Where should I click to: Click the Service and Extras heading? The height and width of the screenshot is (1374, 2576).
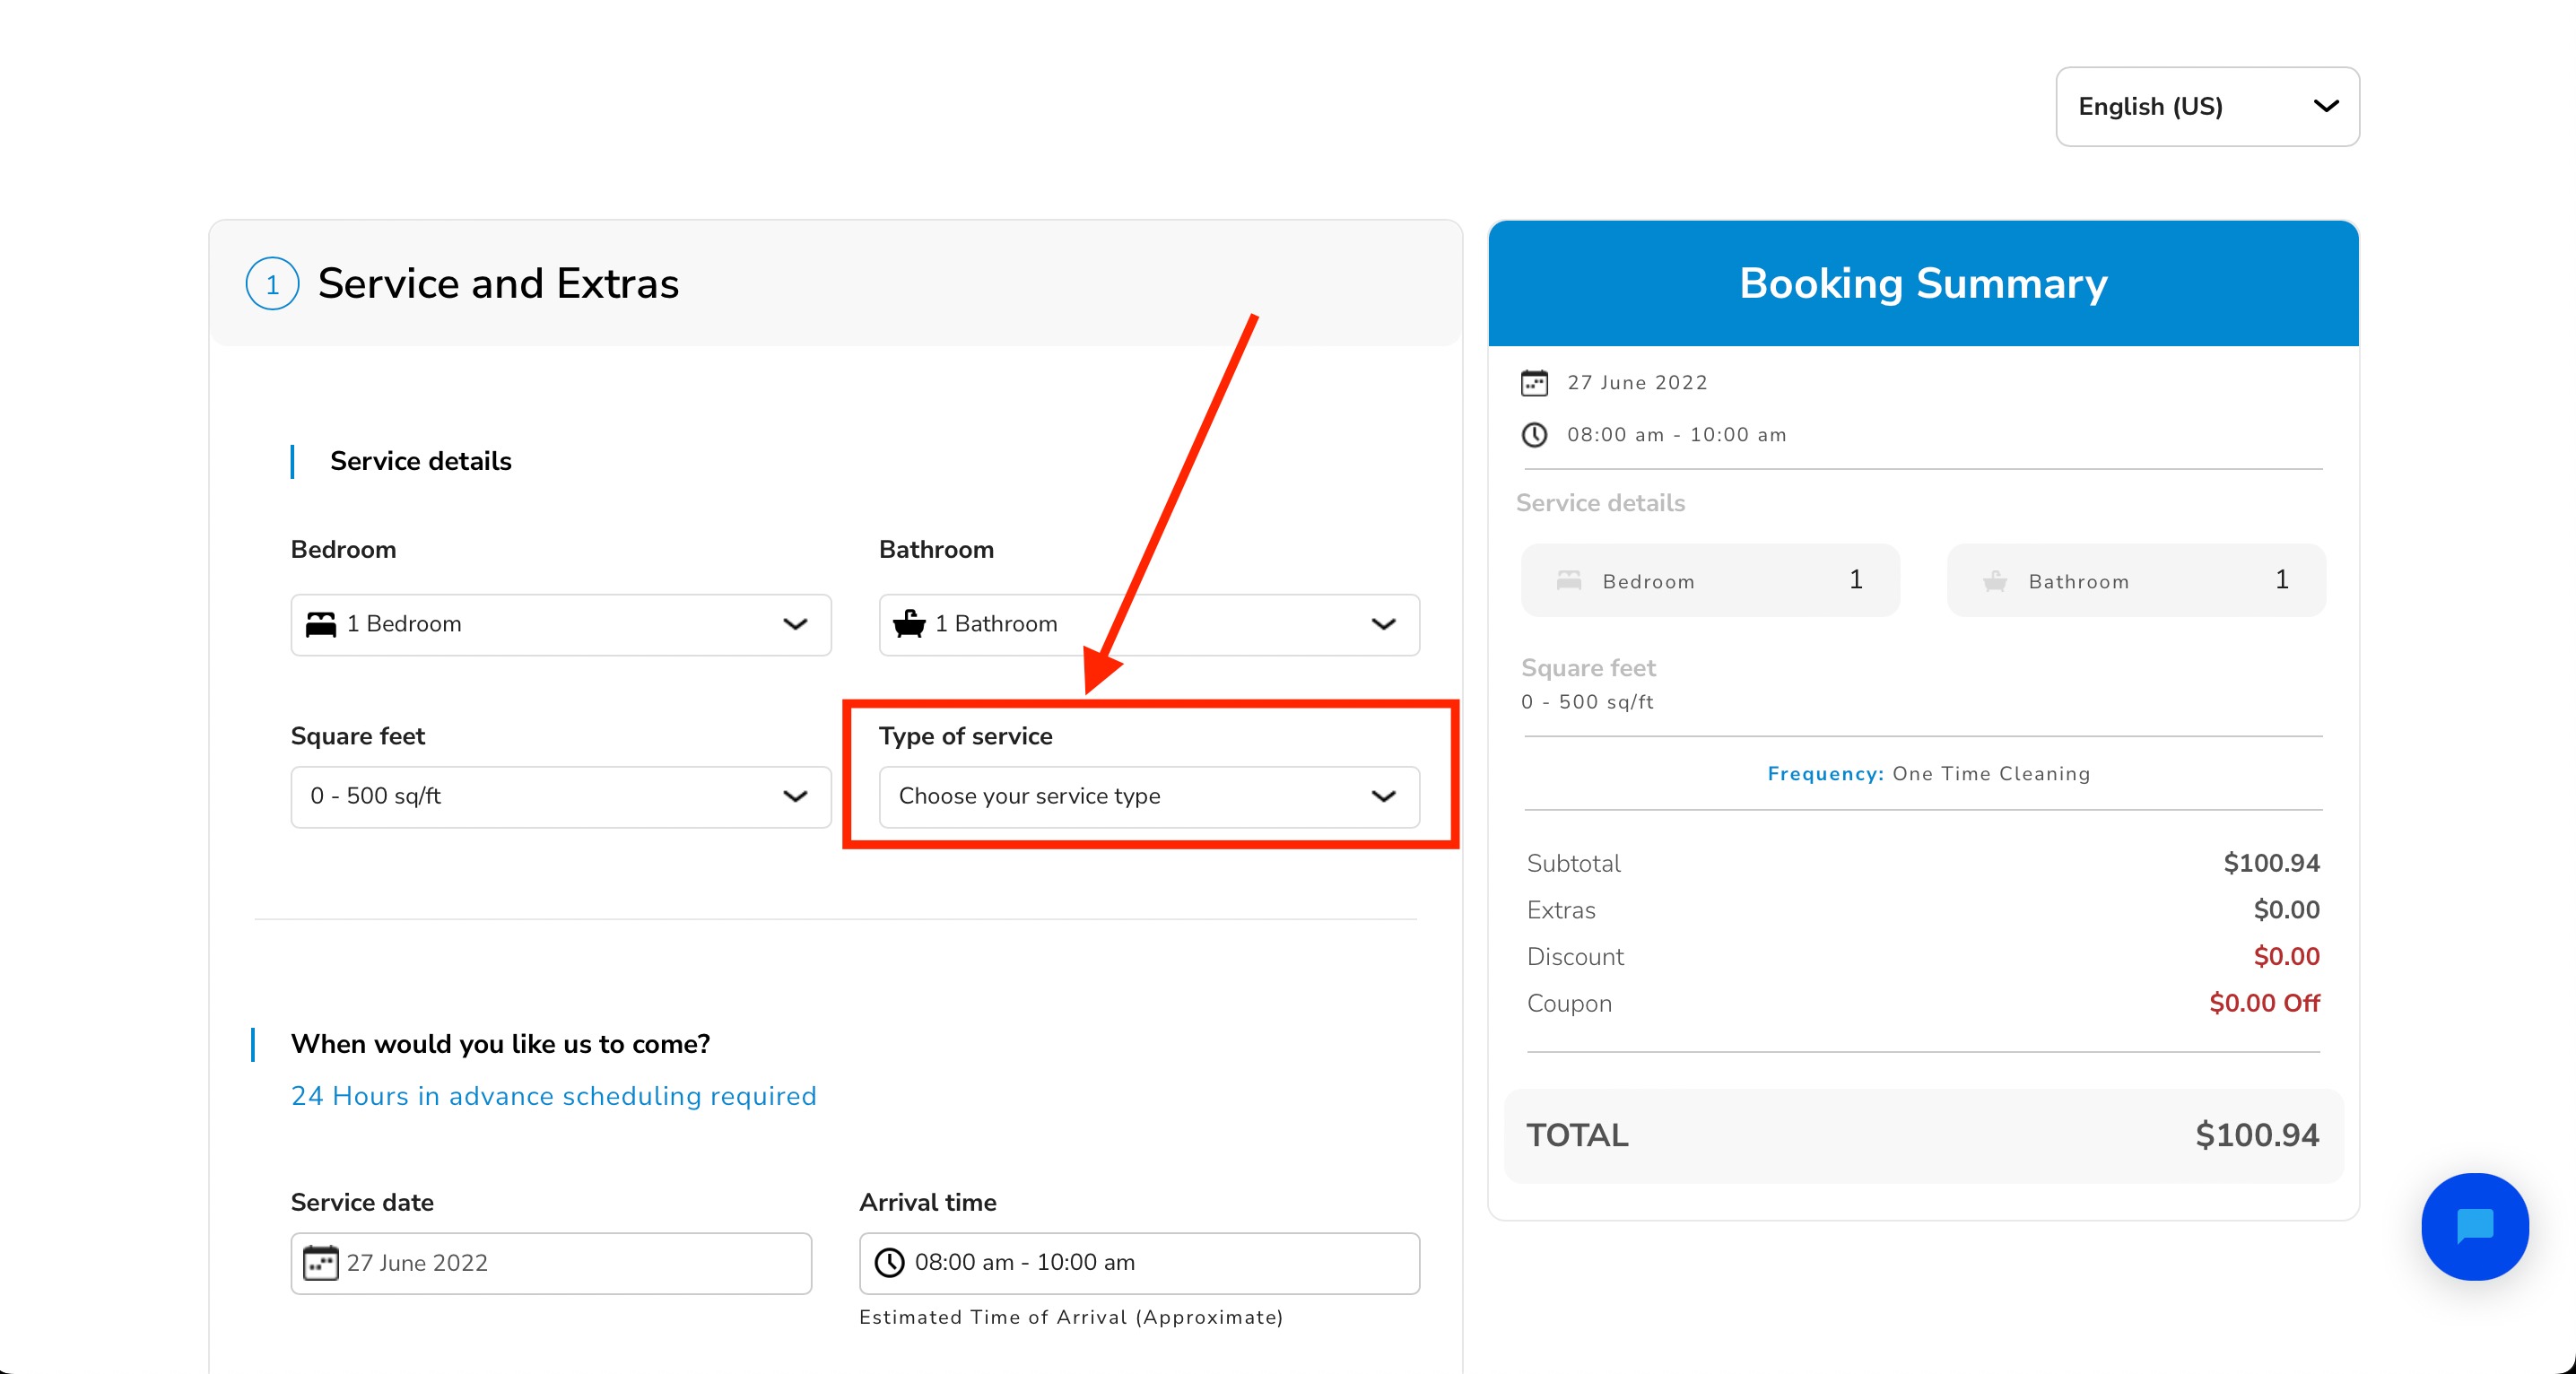pyautogui.click(x=498, y=284)
